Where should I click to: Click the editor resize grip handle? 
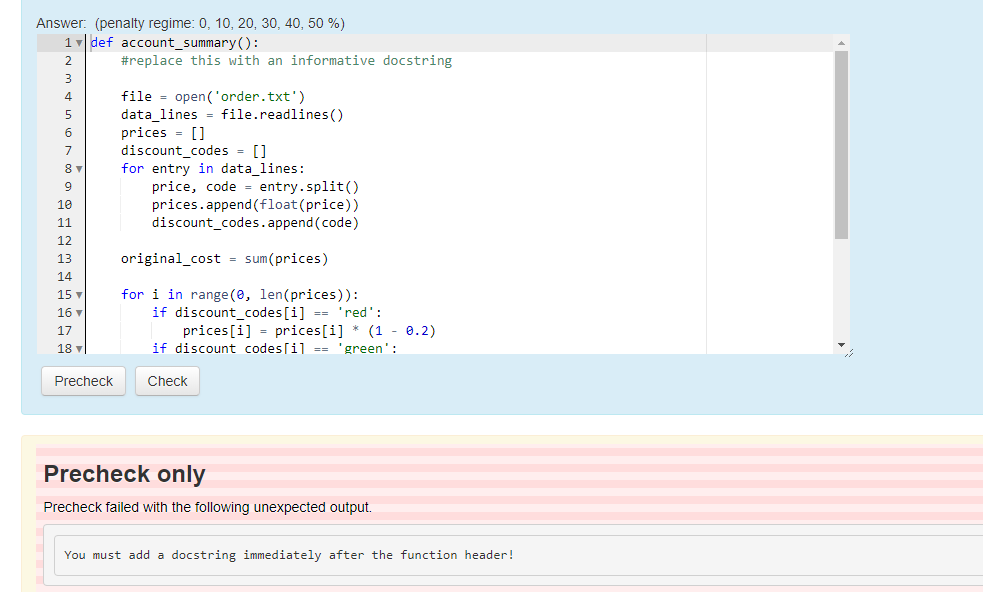click(848, 351)
